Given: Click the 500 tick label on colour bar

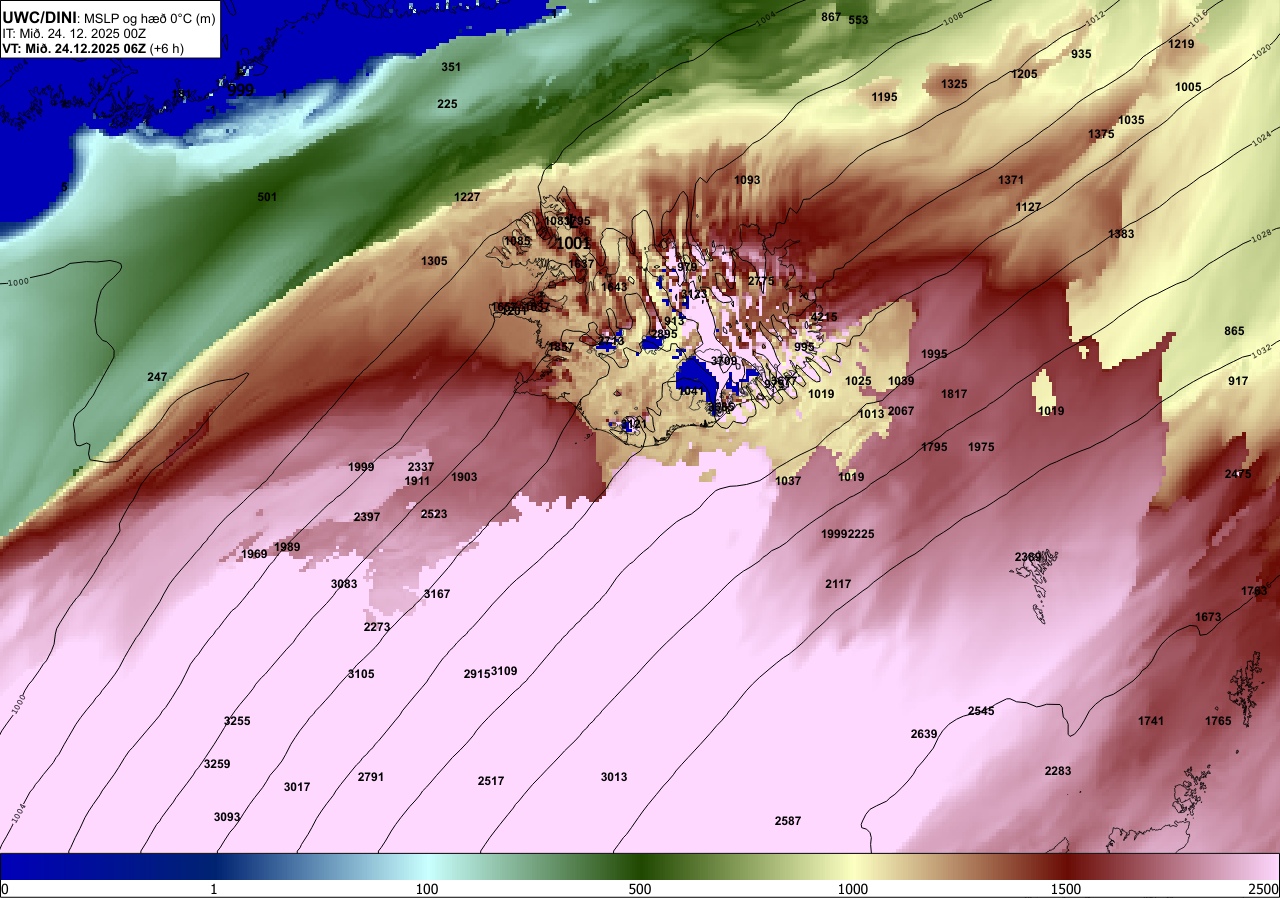Looking at the screenshot, I should click(640, 889).
